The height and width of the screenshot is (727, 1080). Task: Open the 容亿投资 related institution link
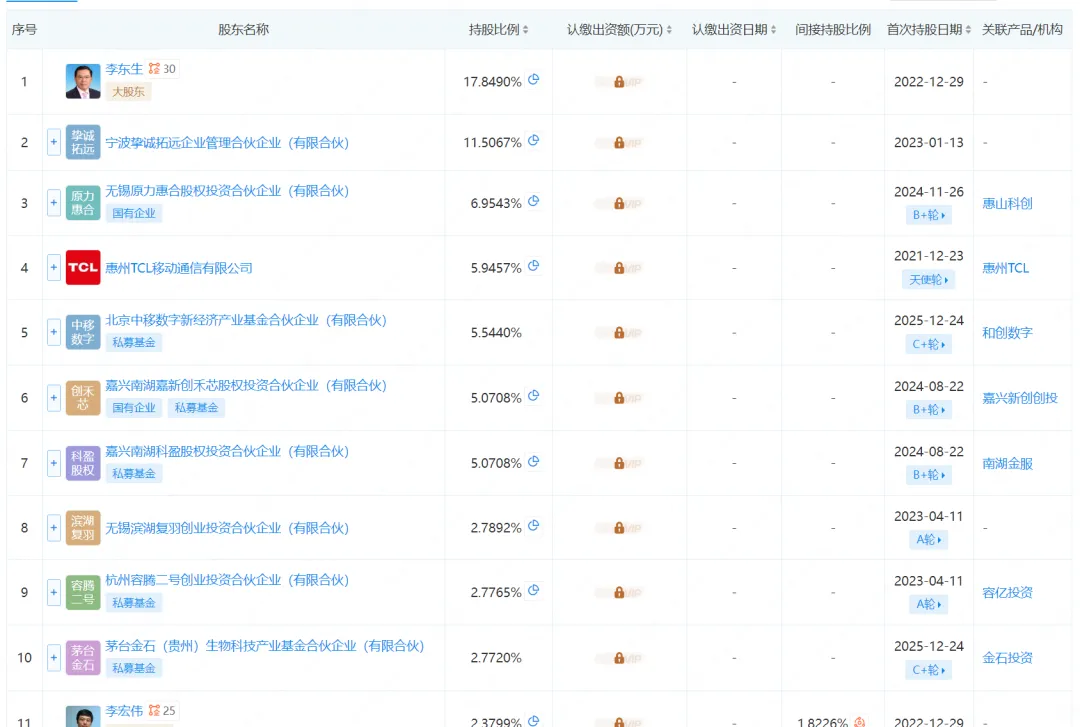click(x=1007, y=593)
